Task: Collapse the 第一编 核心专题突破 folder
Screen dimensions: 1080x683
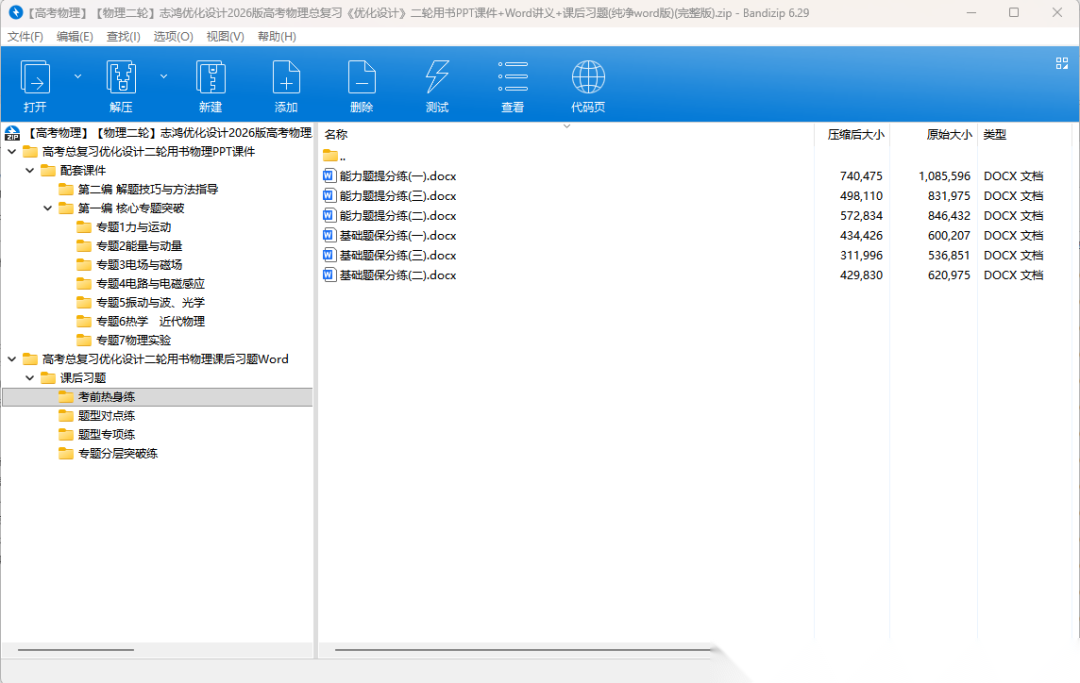Action: point(47,208)
